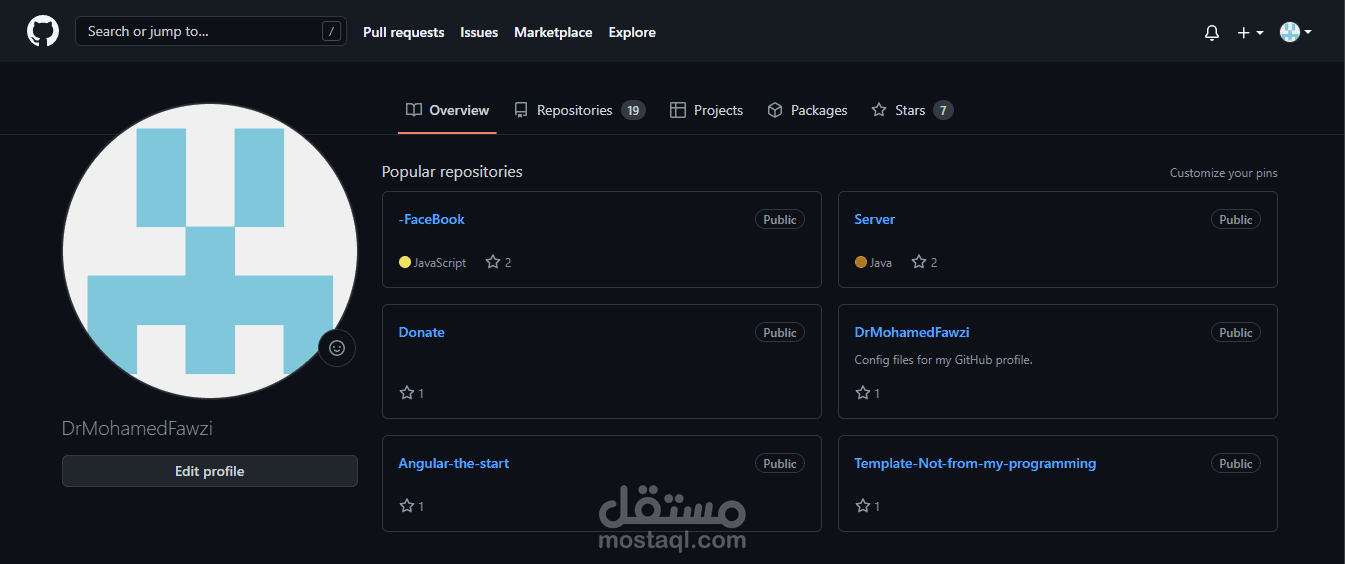Set status with the smiley icon
The width and height of the screenshot is (1345, 564).
[337, 348]
